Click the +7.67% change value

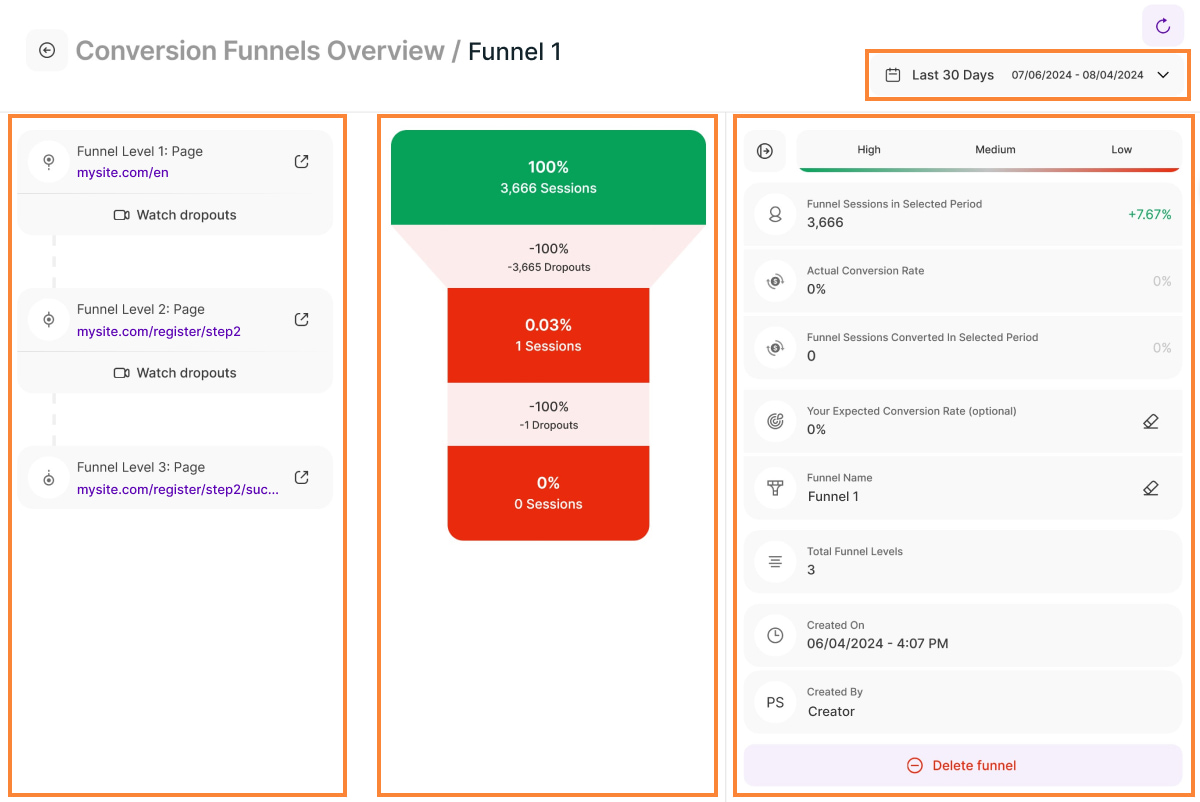pos(1149,214)
